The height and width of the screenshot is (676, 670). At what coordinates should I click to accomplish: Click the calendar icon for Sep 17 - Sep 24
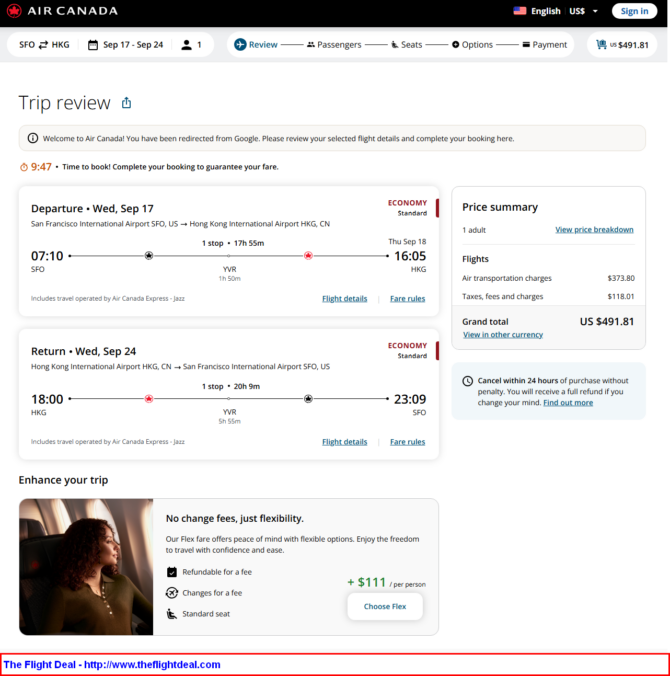coord(93,45)
